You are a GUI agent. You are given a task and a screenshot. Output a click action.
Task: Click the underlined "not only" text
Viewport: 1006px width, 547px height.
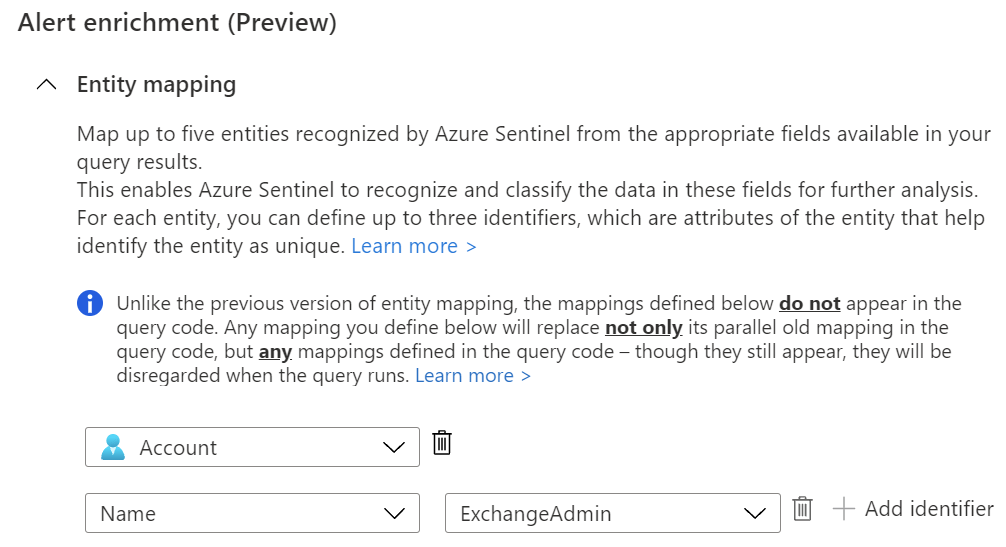[x=643, y=328]
